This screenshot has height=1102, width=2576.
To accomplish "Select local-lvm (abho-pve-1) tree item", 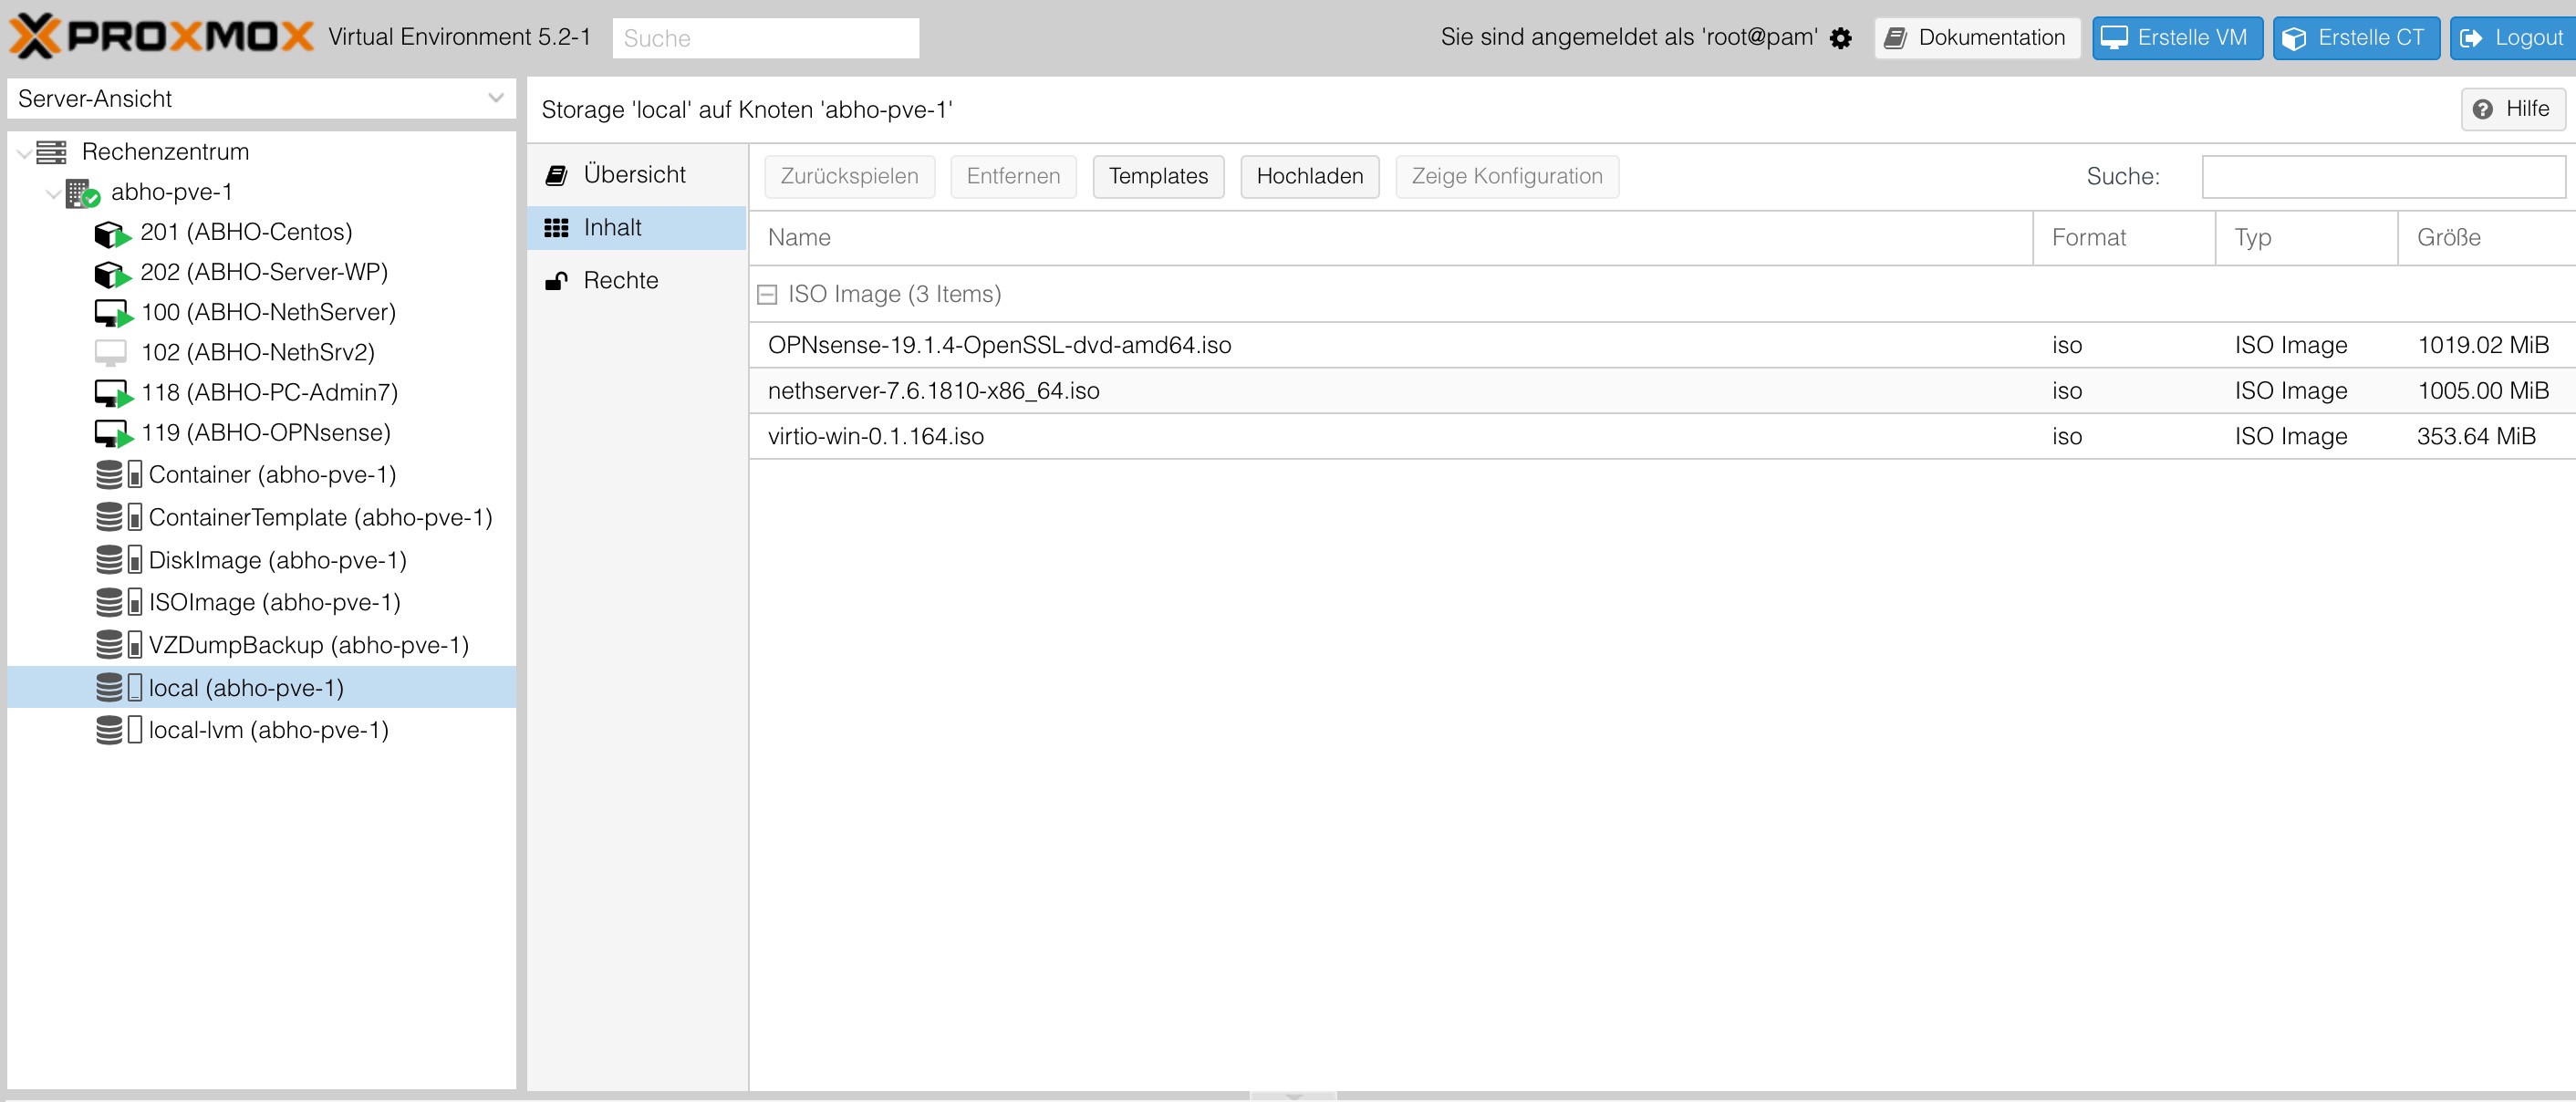I will pos(261,730).
